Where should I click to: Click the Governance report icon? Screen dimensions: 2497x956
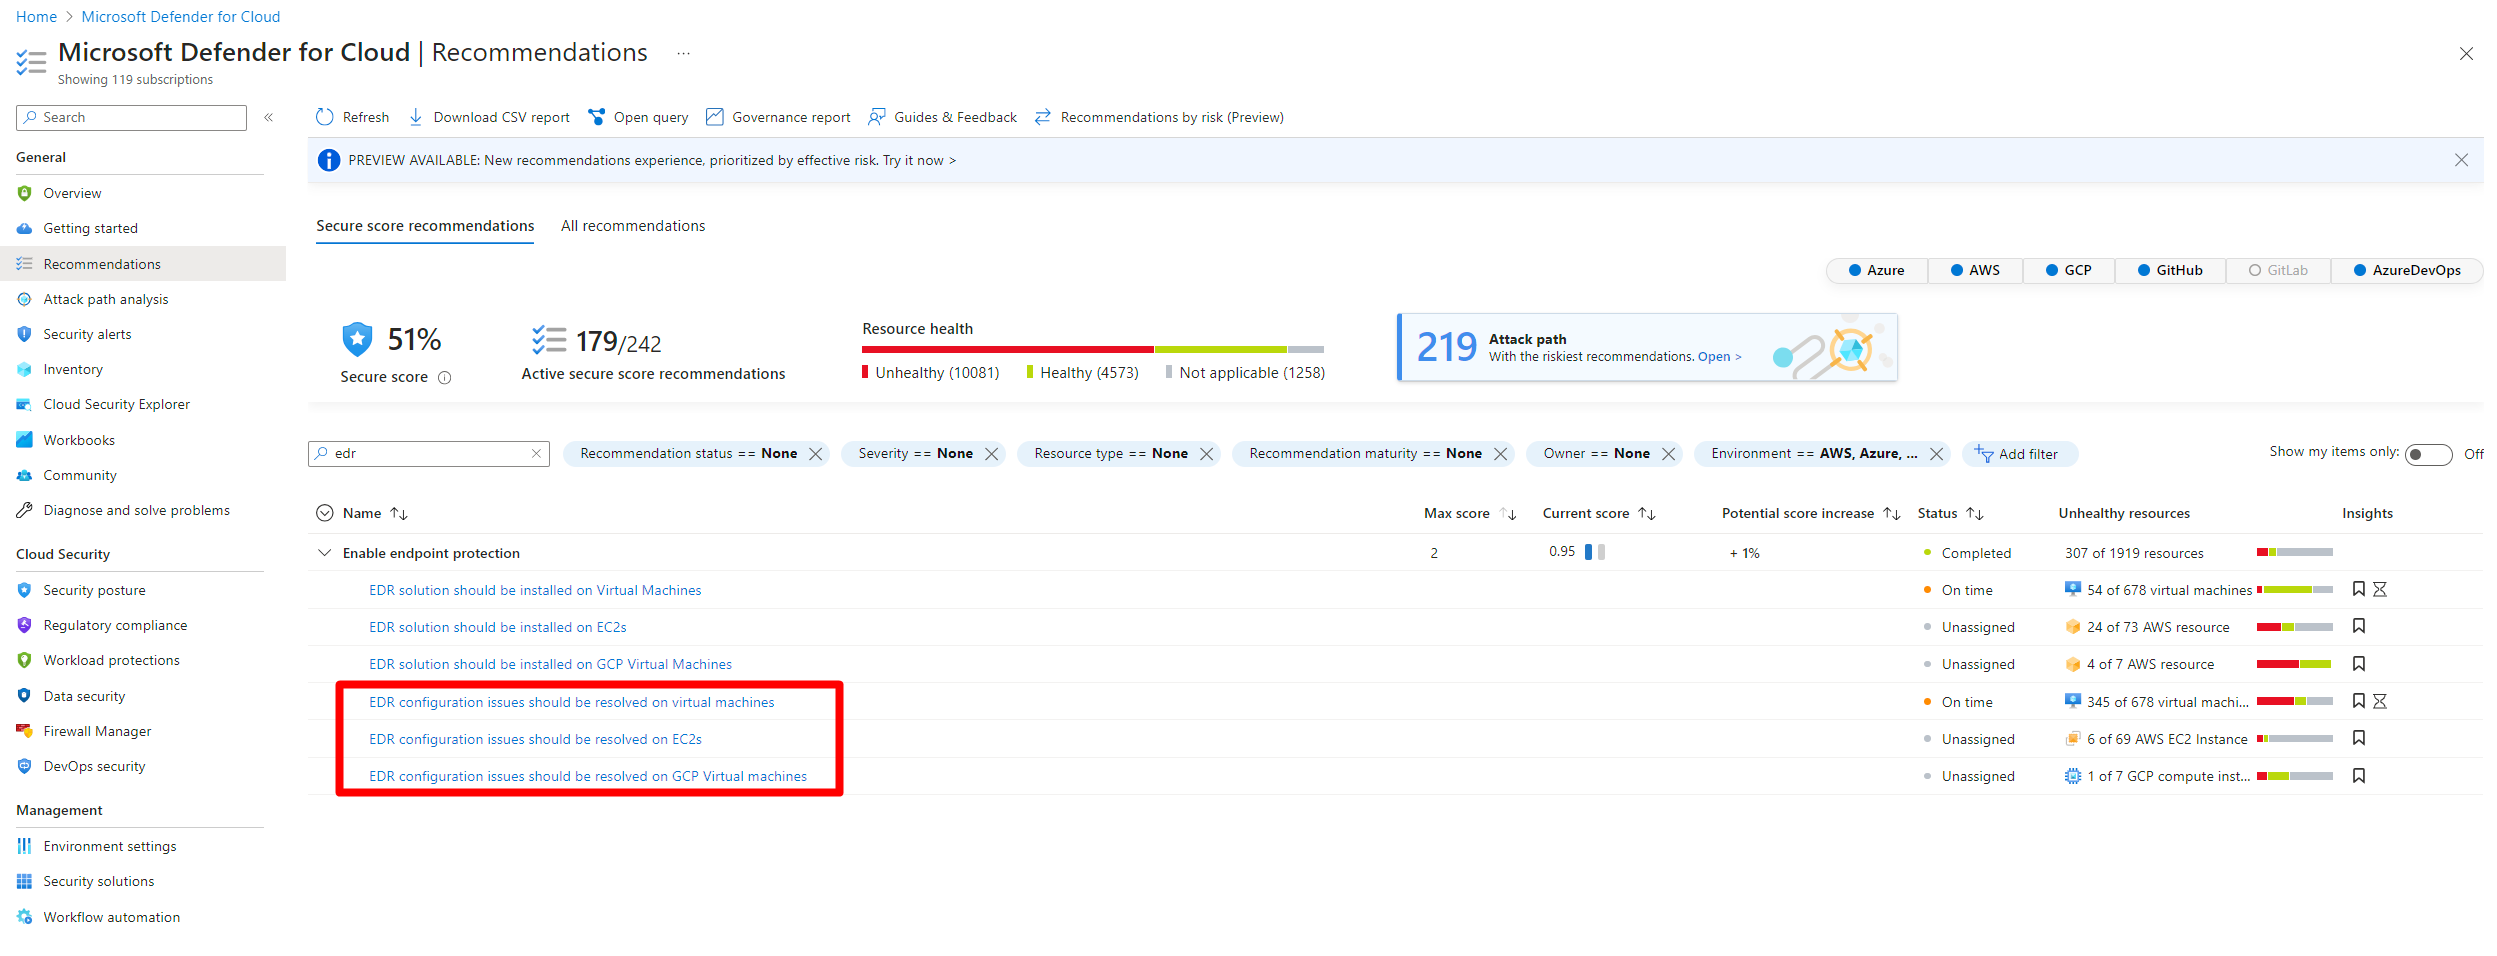[714, 117]
